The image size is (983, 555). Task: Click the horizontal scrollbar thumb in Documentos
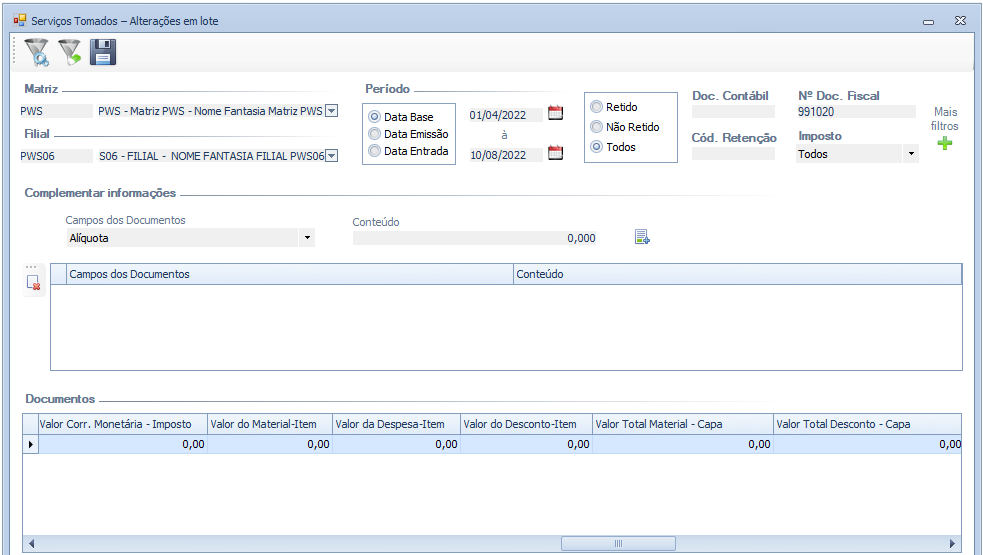617,543
